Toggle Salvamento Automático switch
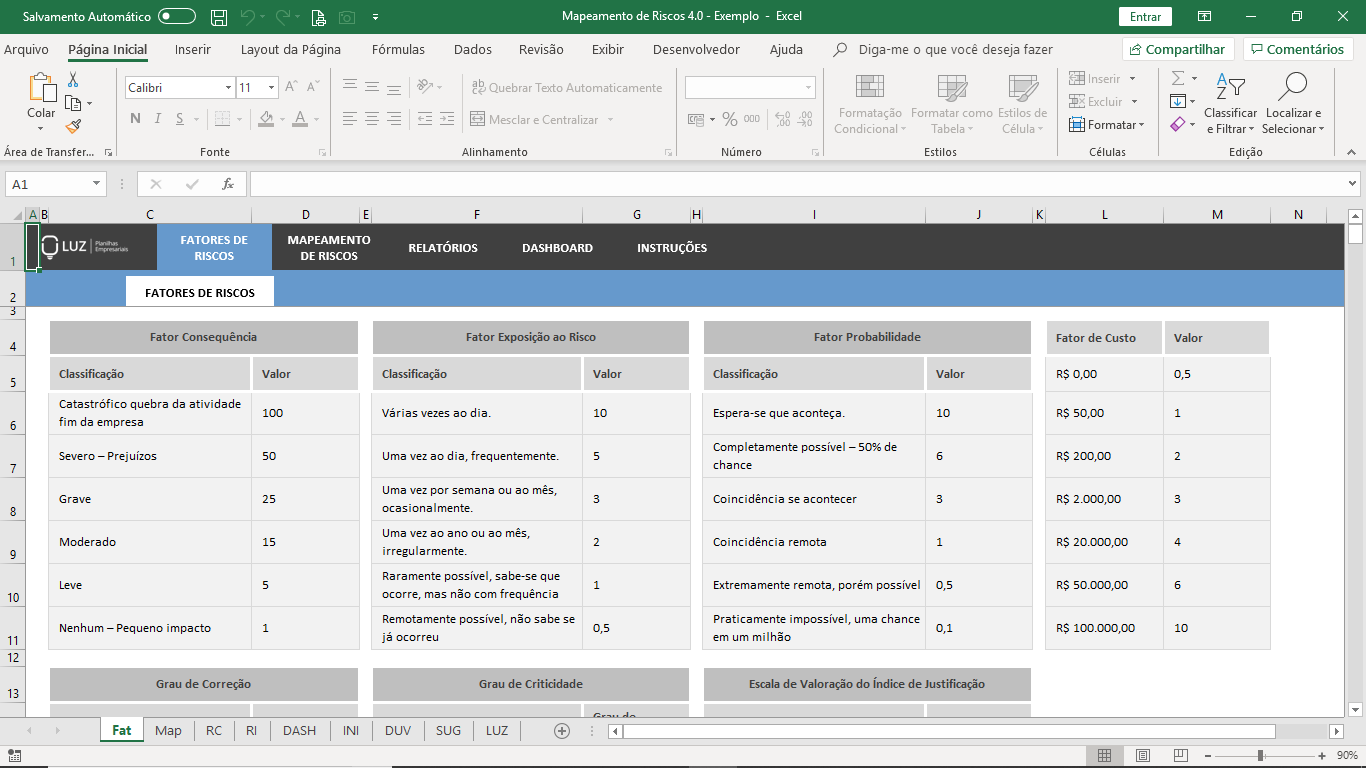Viewport: 1366px width, 768px height. click(177, 17)
